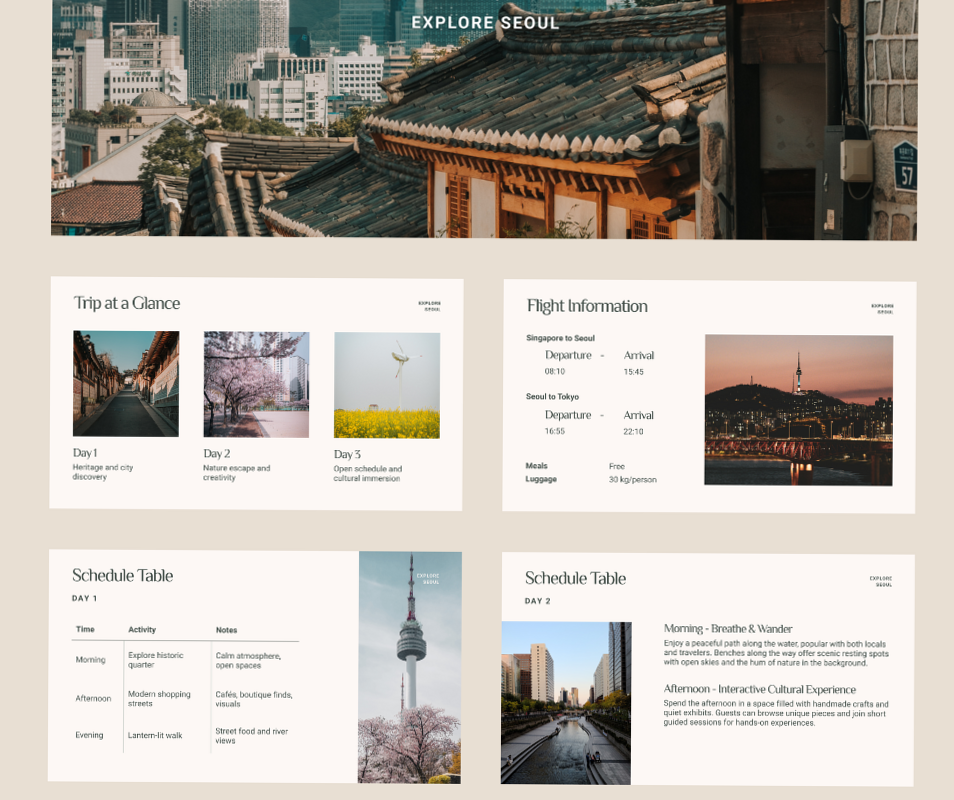The image size is (954, 800).
Task: Click the Trip at a Glance heading
Action: (x=125, y=303)
